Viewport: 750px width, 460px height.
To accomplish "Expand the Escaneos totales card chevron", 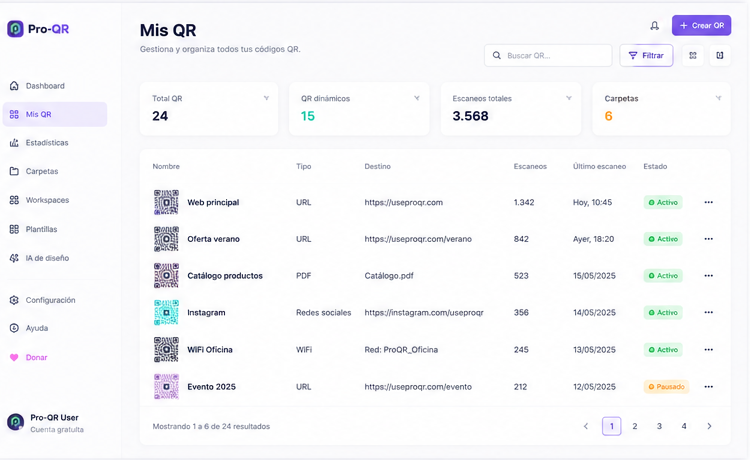I will pos(569,98).
